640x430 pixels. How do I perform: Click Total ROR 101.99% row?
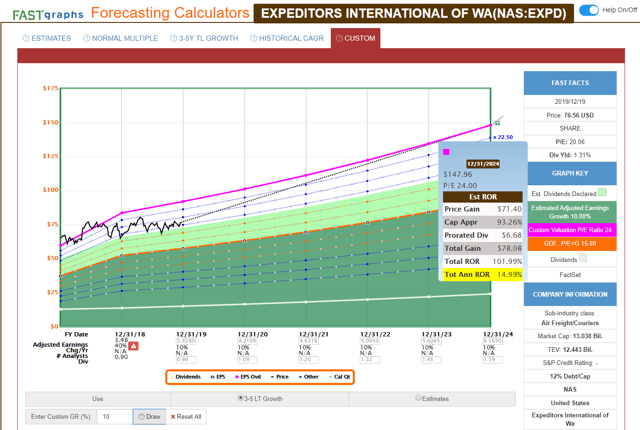pos(483,262)
